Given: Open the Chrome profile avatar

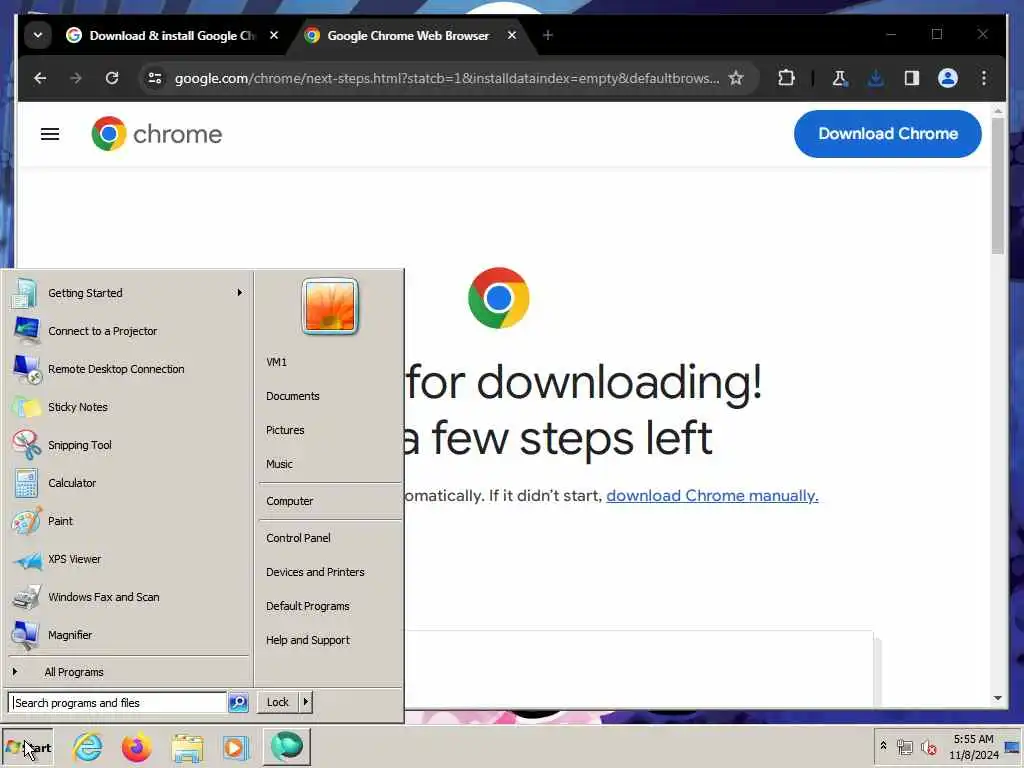Looking at the screenshot, I should [948, 78].
